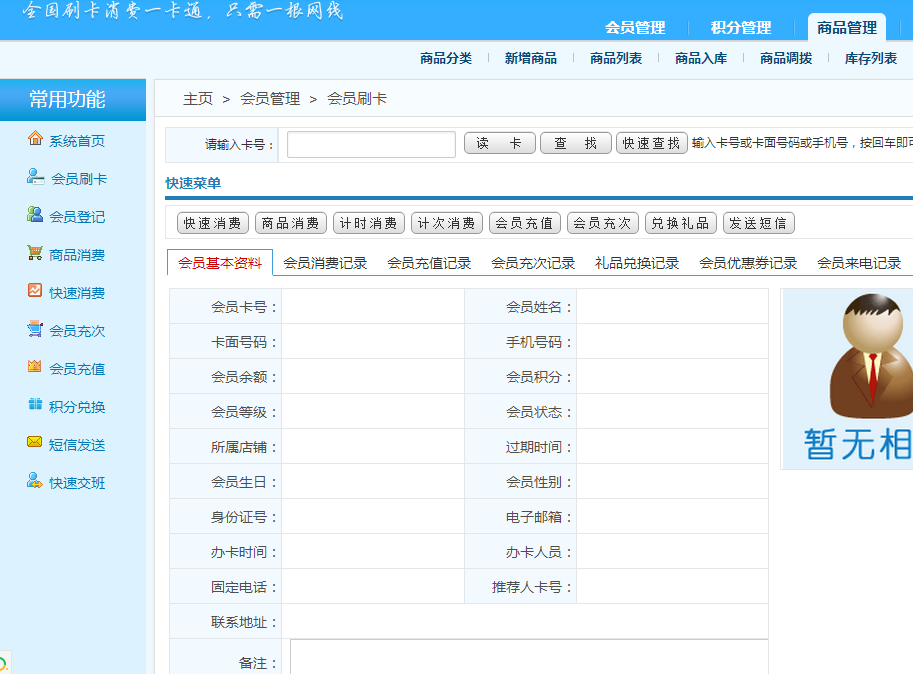This screenshot has height=674, width=913.
Task: Switch to the 会员消费记录 tab
Action: pyautogui.click(x=325, y=263)
